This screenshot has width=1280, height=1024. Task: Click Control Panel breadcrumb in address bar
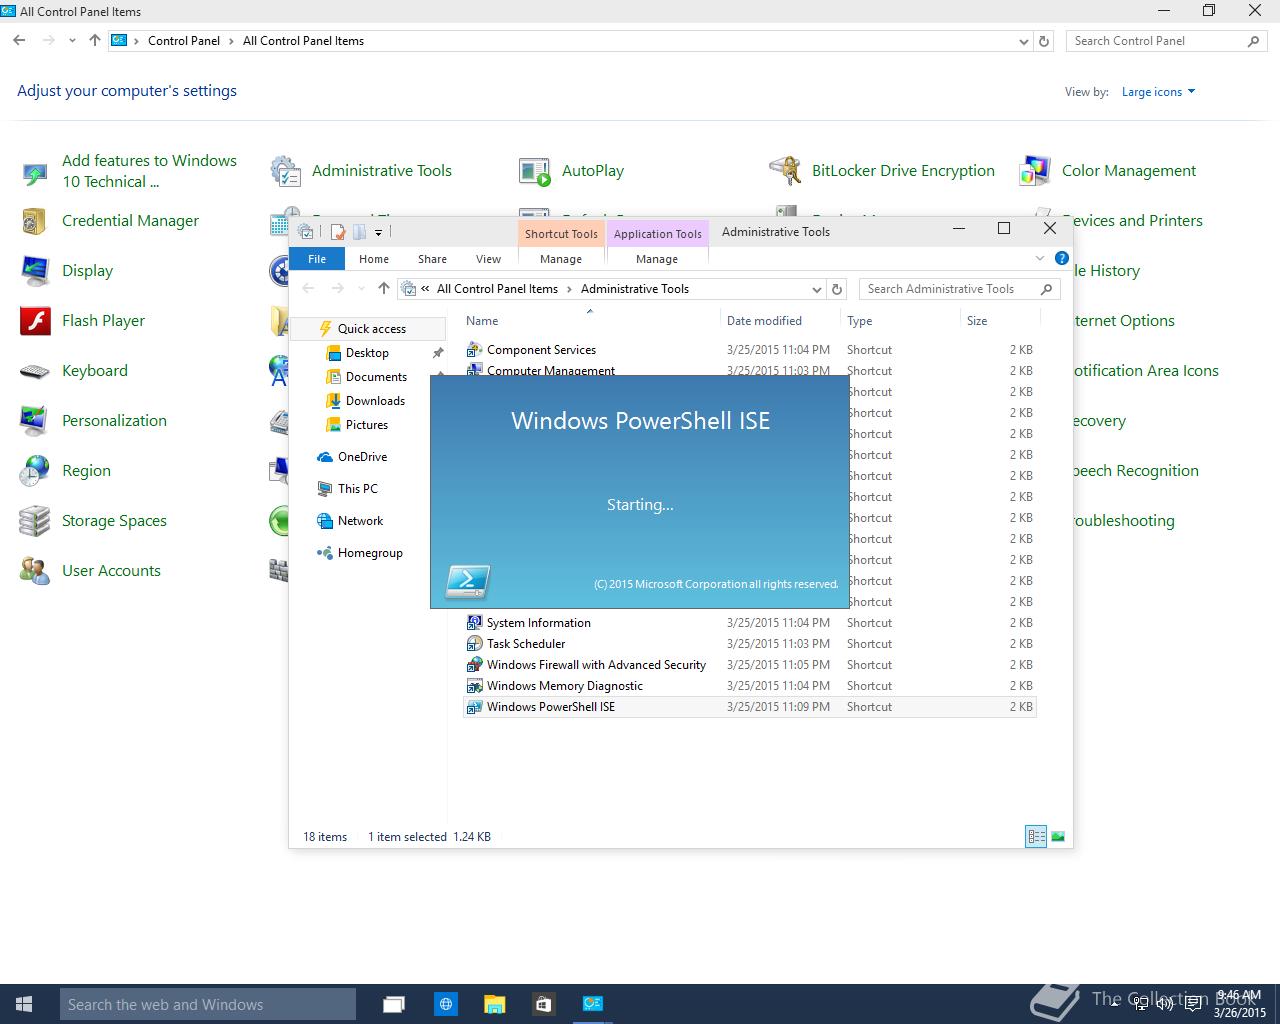[184, 41]
